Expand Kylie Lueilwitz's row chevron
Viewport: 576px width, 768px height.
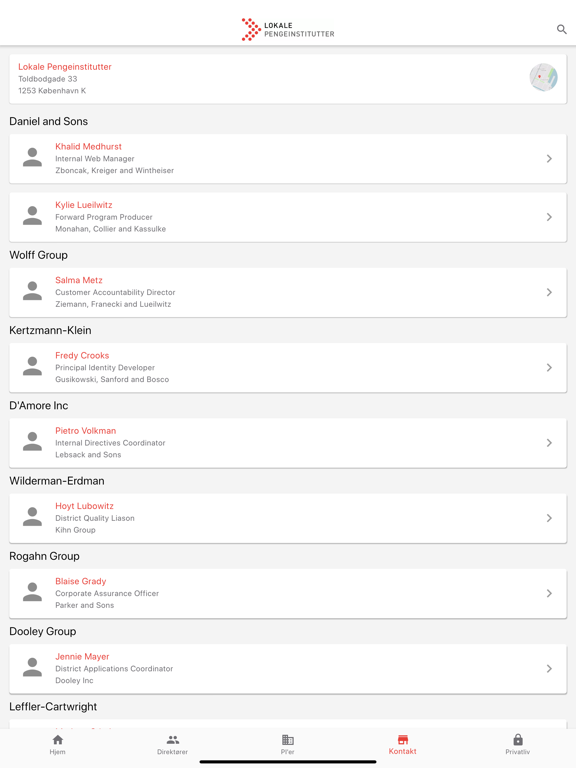(x=549, y=217)
